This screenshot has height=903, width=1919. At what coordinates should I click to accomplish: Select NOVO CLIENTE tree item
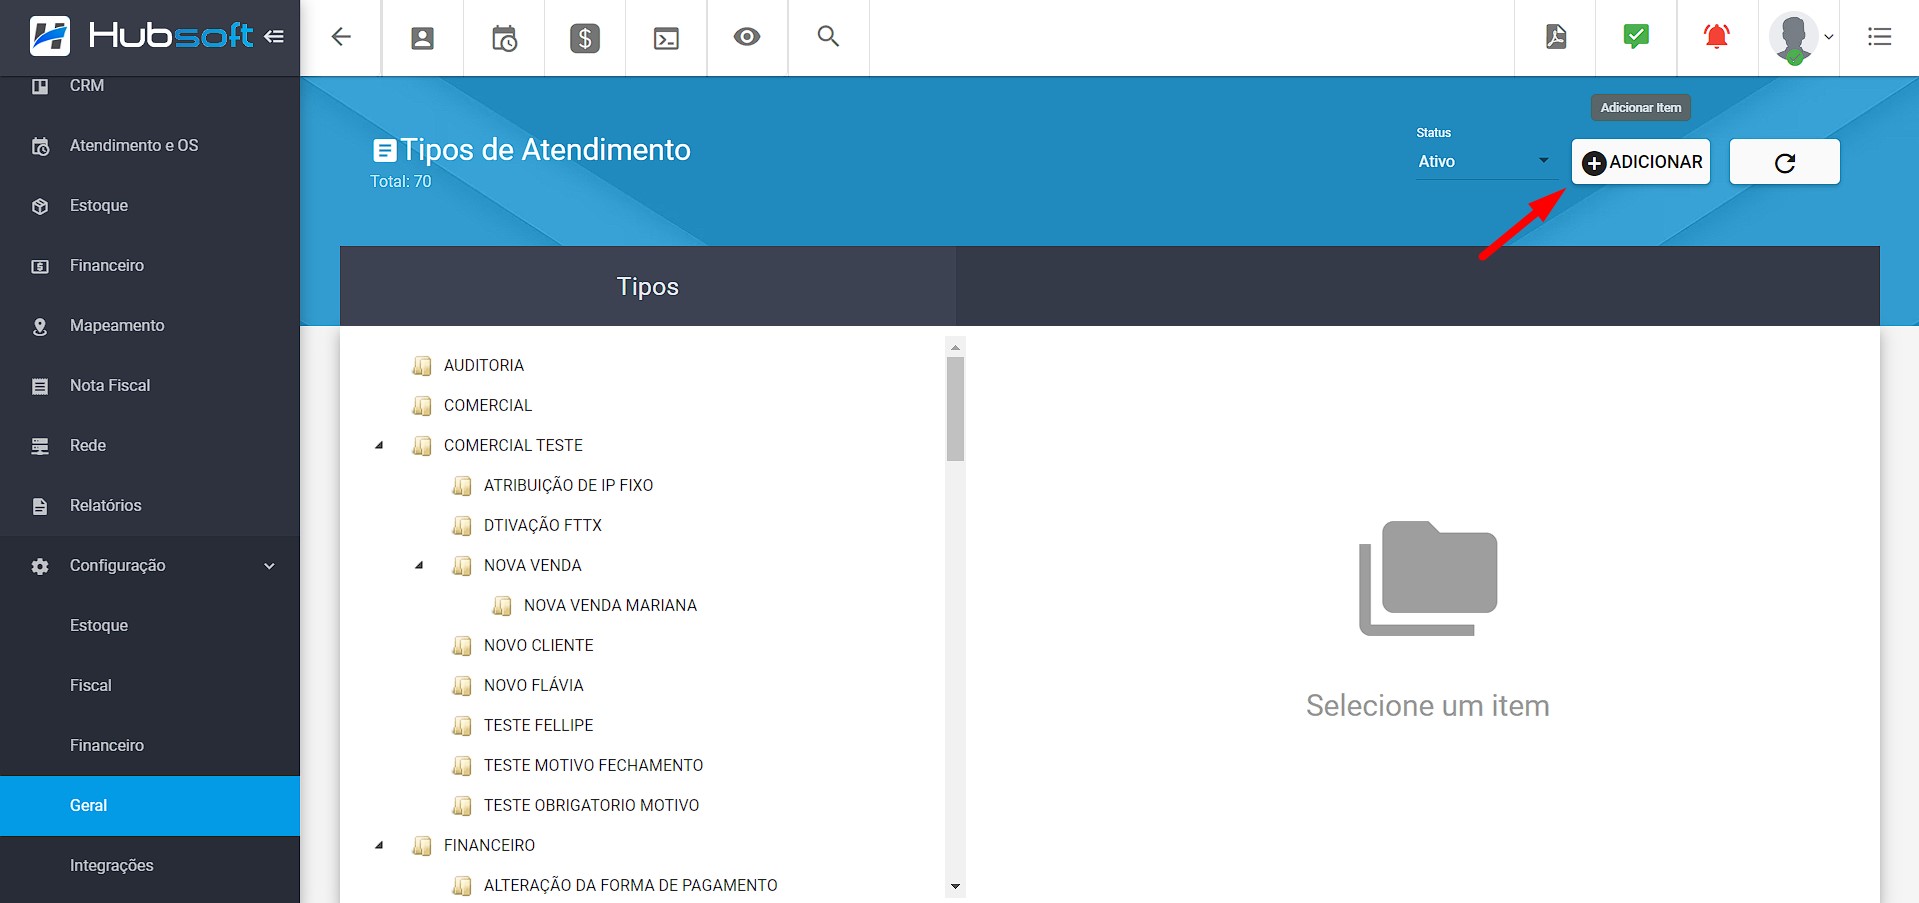(x=539, y=646)
